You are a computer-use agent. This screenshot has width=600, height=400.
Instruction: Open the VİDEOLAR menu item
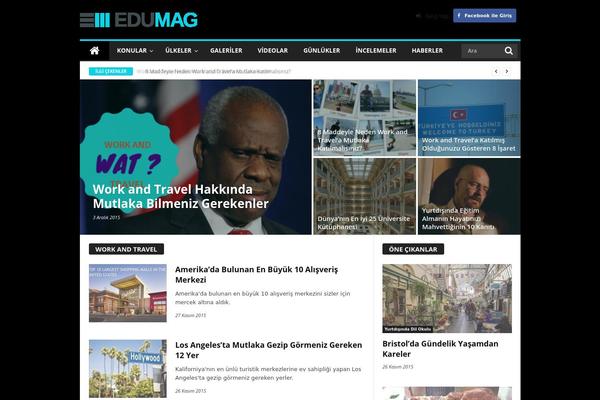[x=272, y=51]
